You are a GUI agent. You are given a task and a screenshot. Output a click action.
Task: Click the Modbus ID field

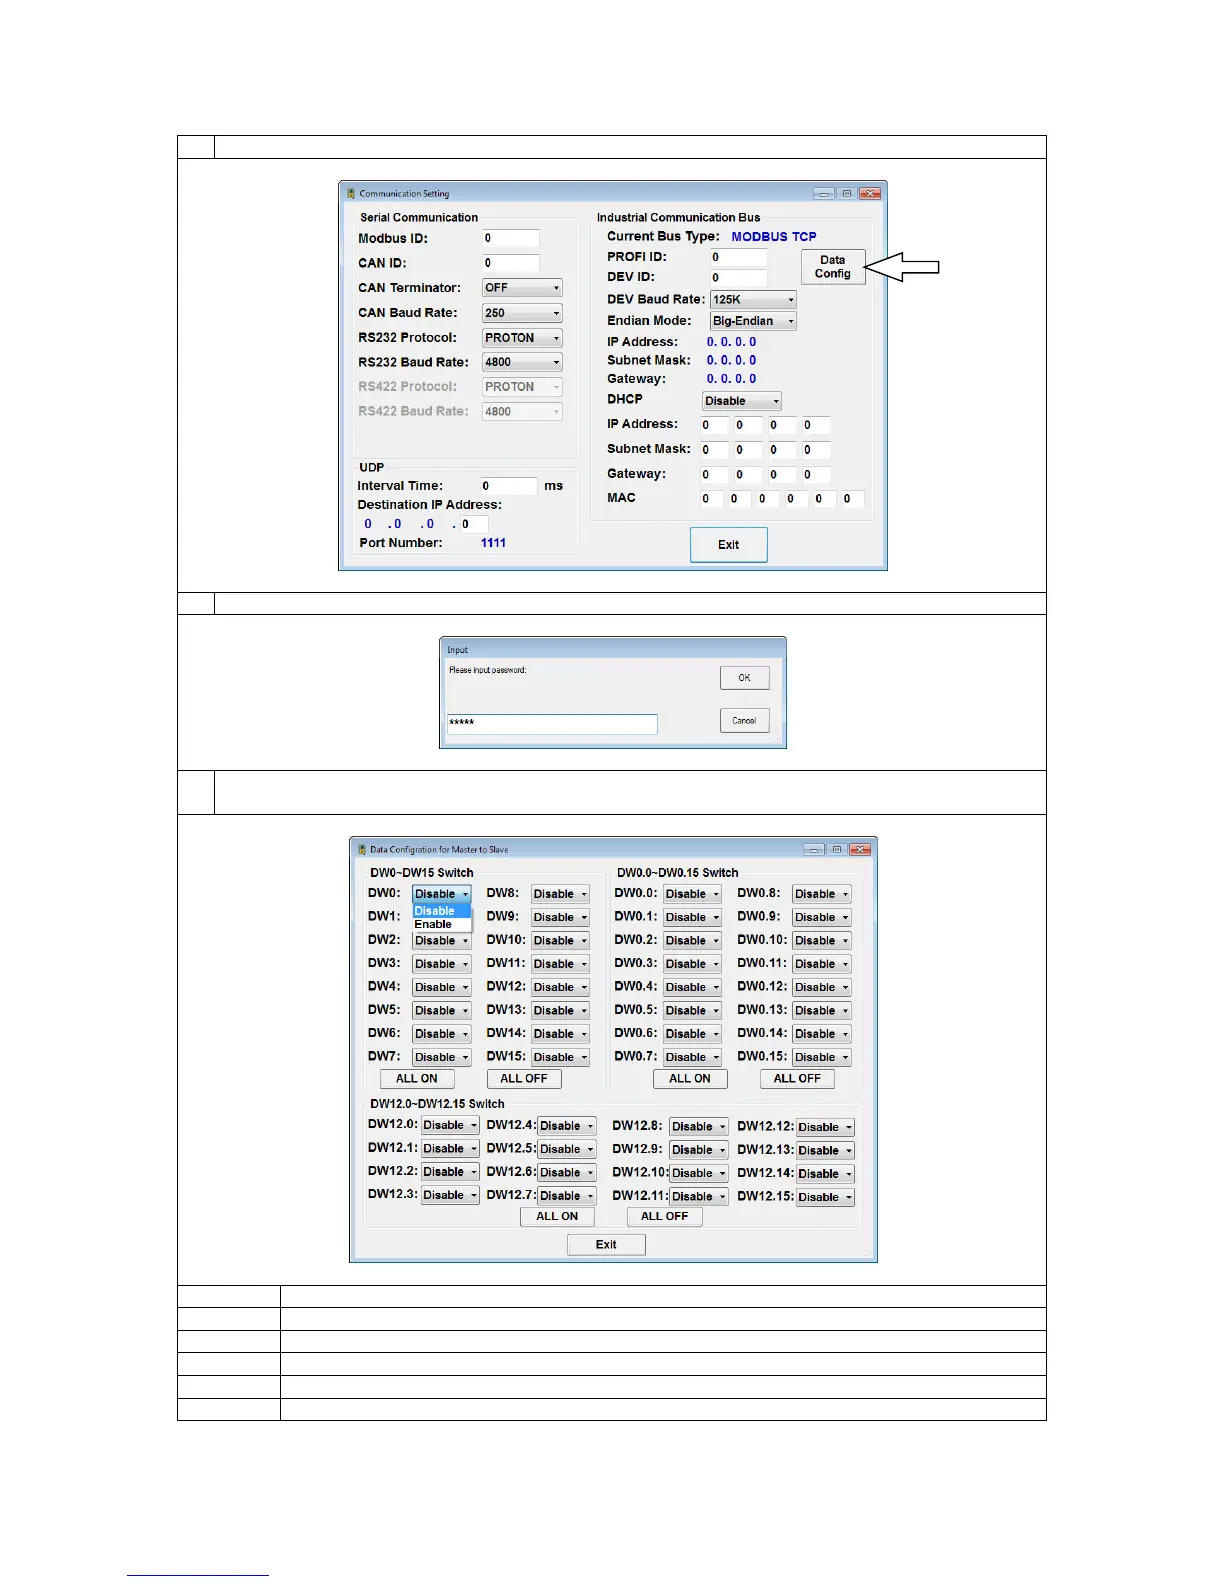(510, 238)
